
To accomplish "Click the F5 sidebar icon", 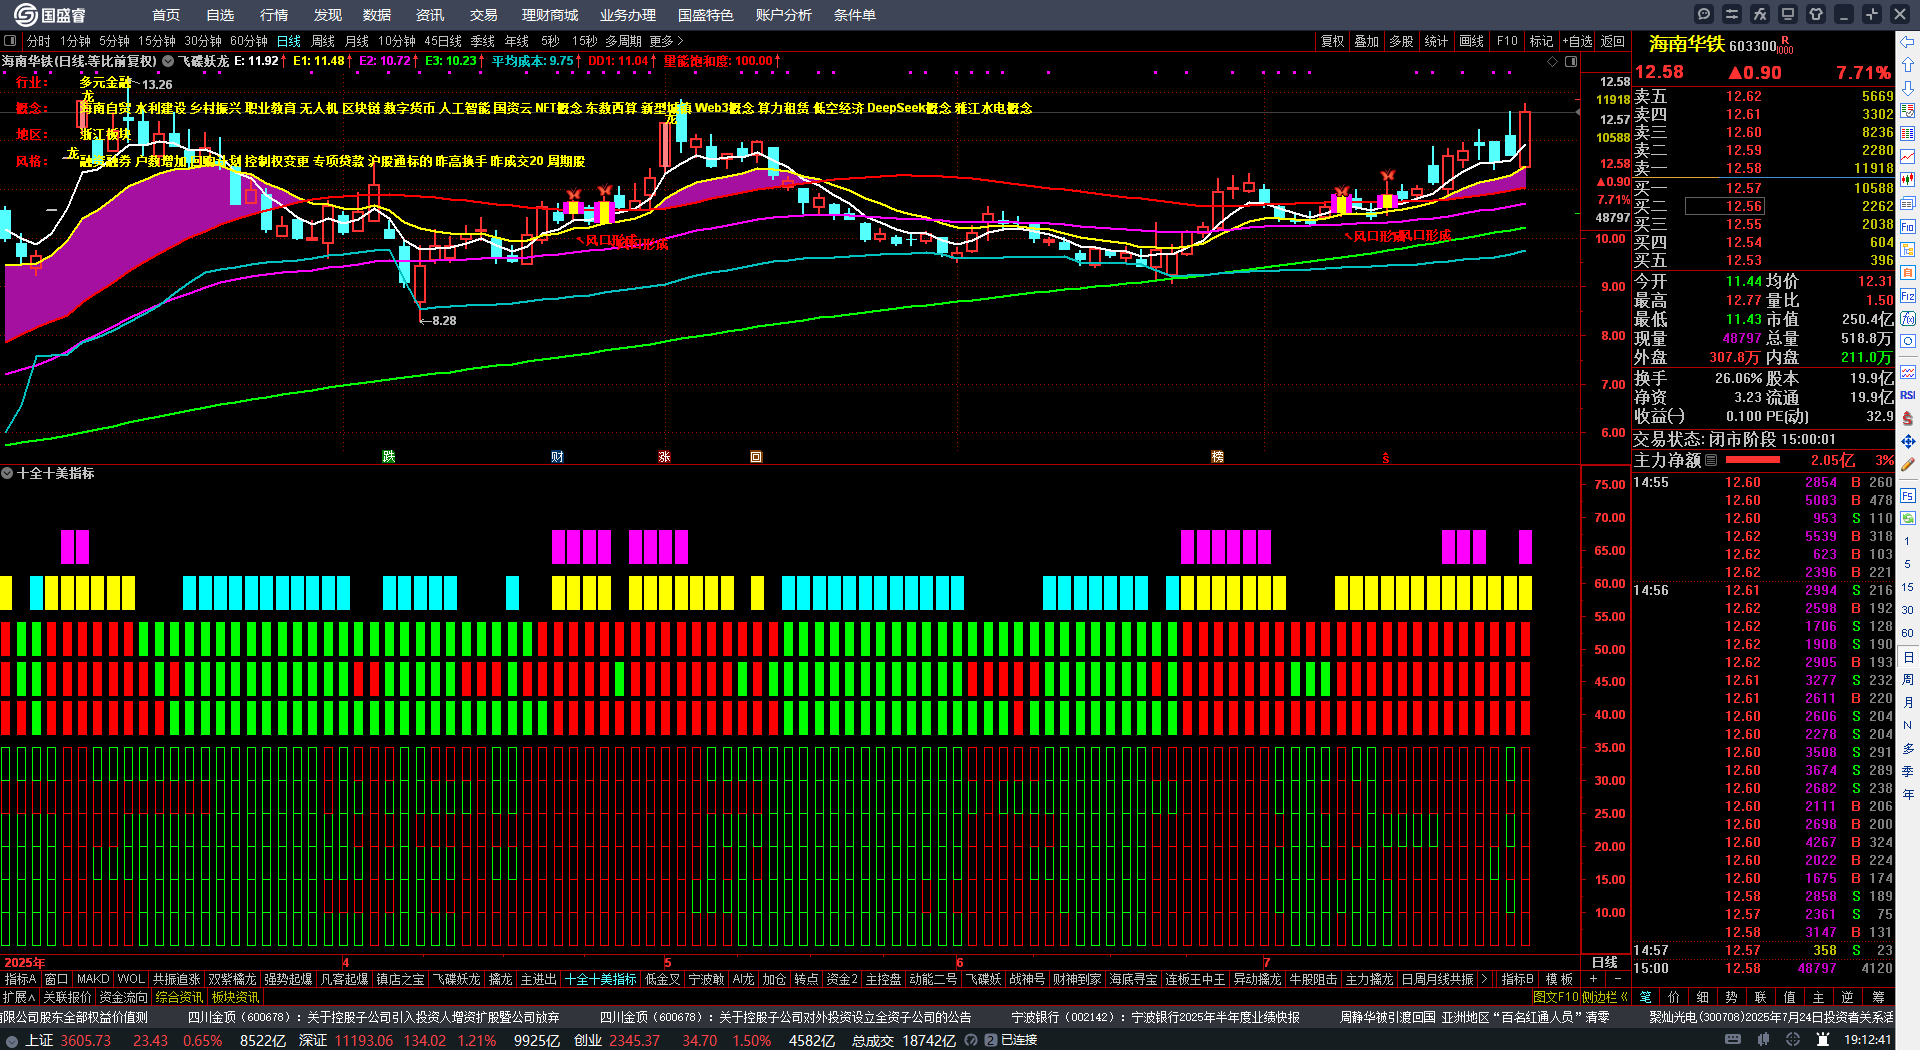I will click(1908, 495).
